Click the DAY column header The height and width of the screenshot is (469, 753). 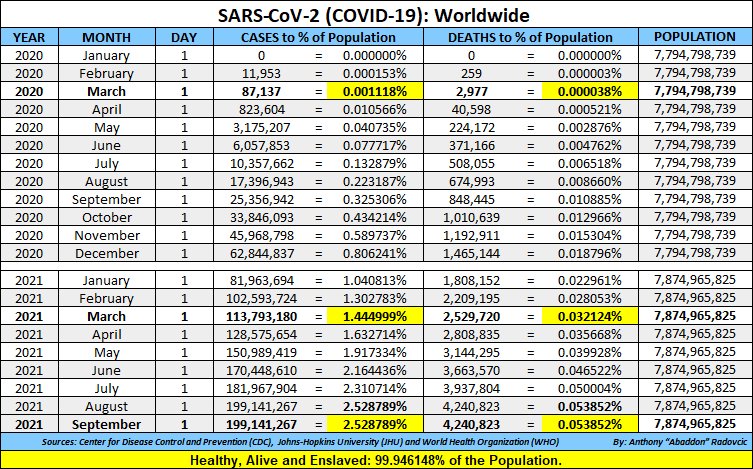(x=184, y=37)
